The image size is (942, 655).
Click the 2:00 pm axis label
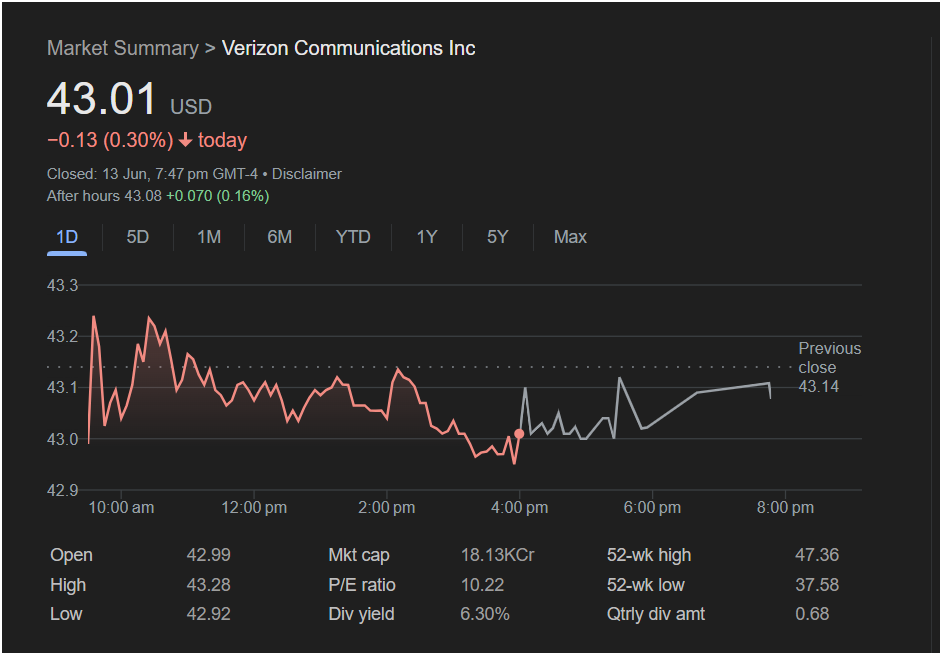click(x=387, y=508)
